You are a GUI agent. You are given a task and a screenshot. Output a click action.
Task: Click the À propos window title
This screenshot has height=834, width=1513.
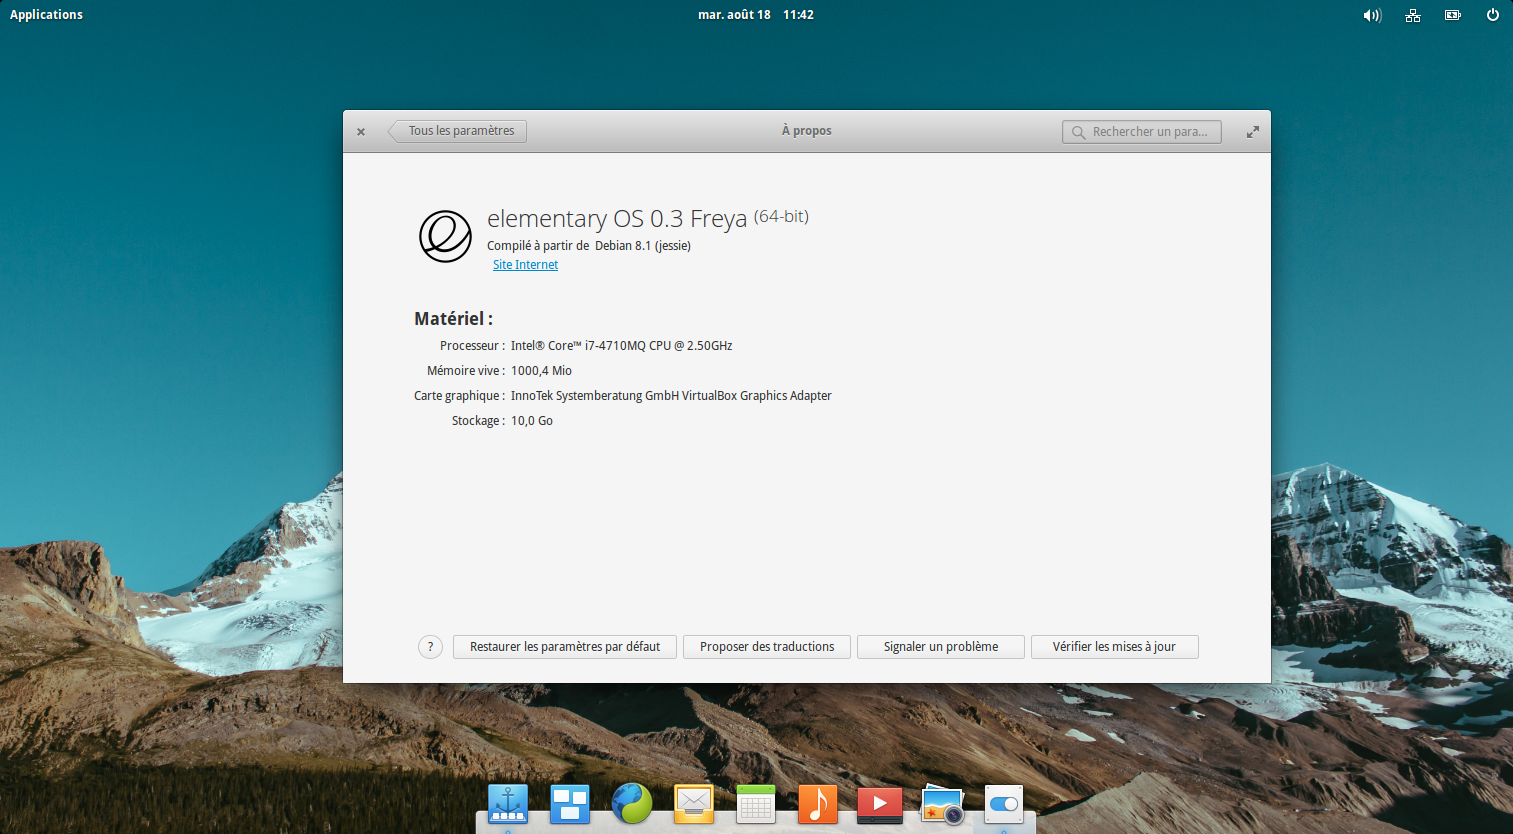tap(807, 131)
